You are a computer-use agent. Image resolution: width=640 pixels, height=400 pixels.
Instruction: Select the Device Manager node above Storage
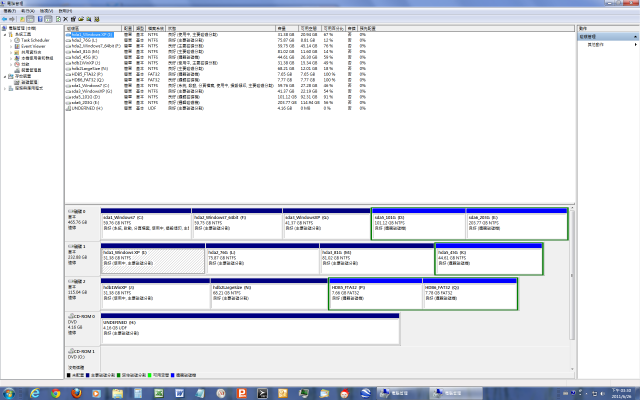(x=28, y=70)
